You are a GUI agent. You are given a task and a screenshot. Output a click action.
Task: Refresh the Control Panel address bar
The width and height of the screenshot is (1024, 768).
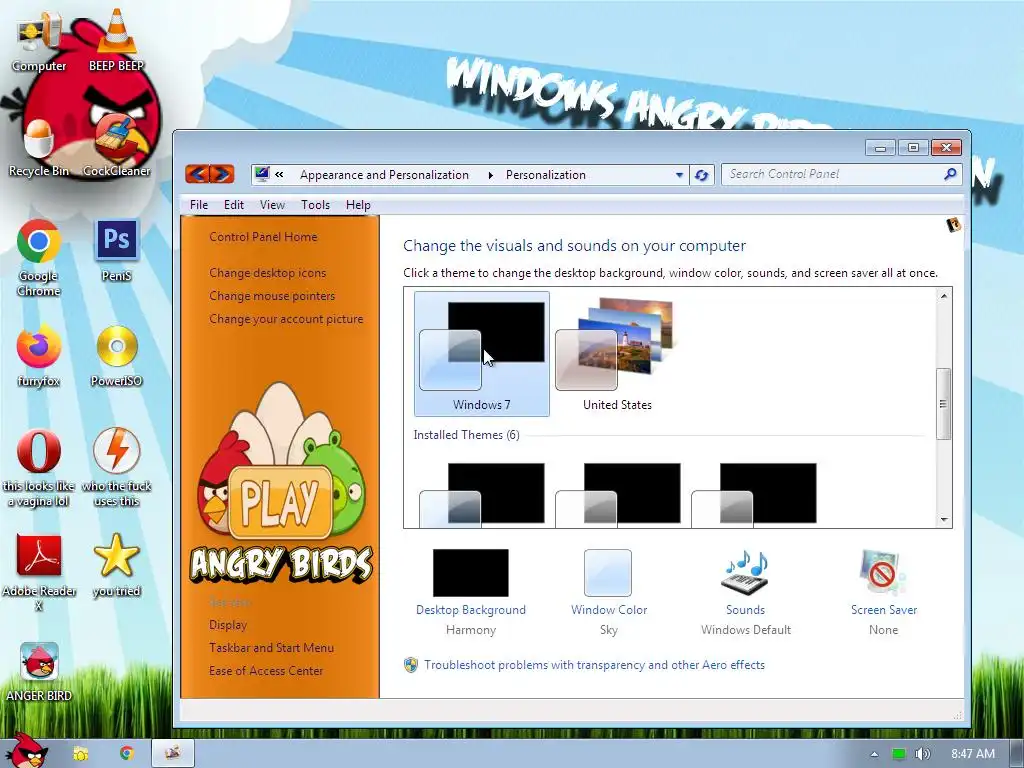coord(701,175)
